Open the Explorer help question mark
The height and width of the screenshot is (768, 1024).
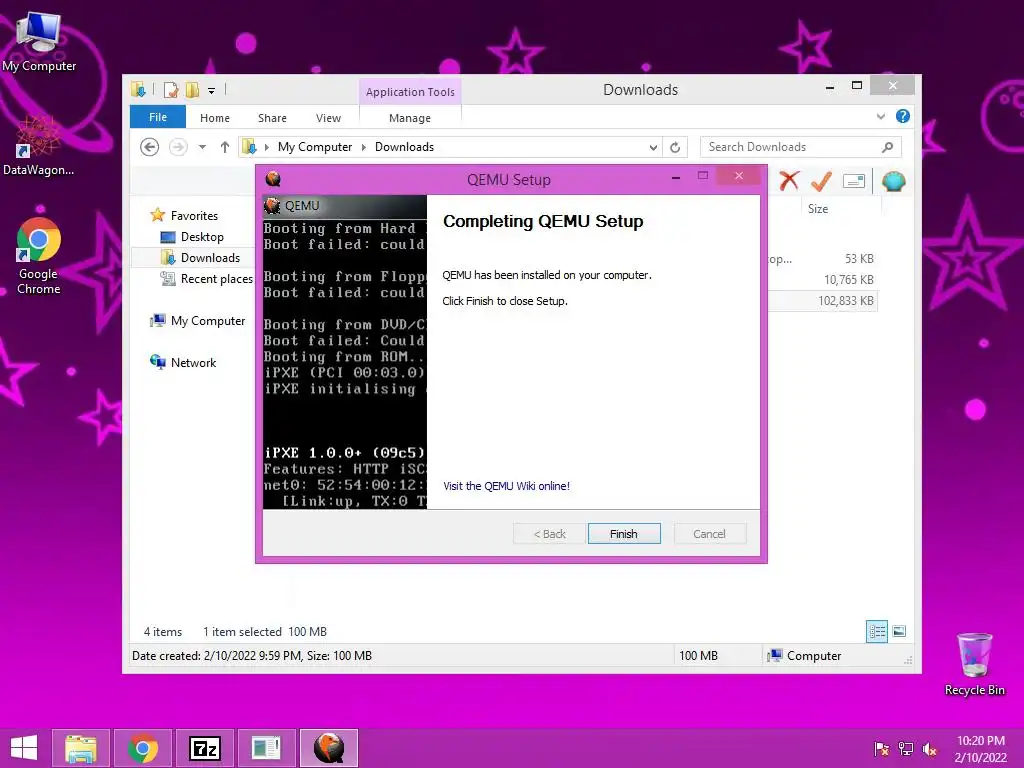903,116
